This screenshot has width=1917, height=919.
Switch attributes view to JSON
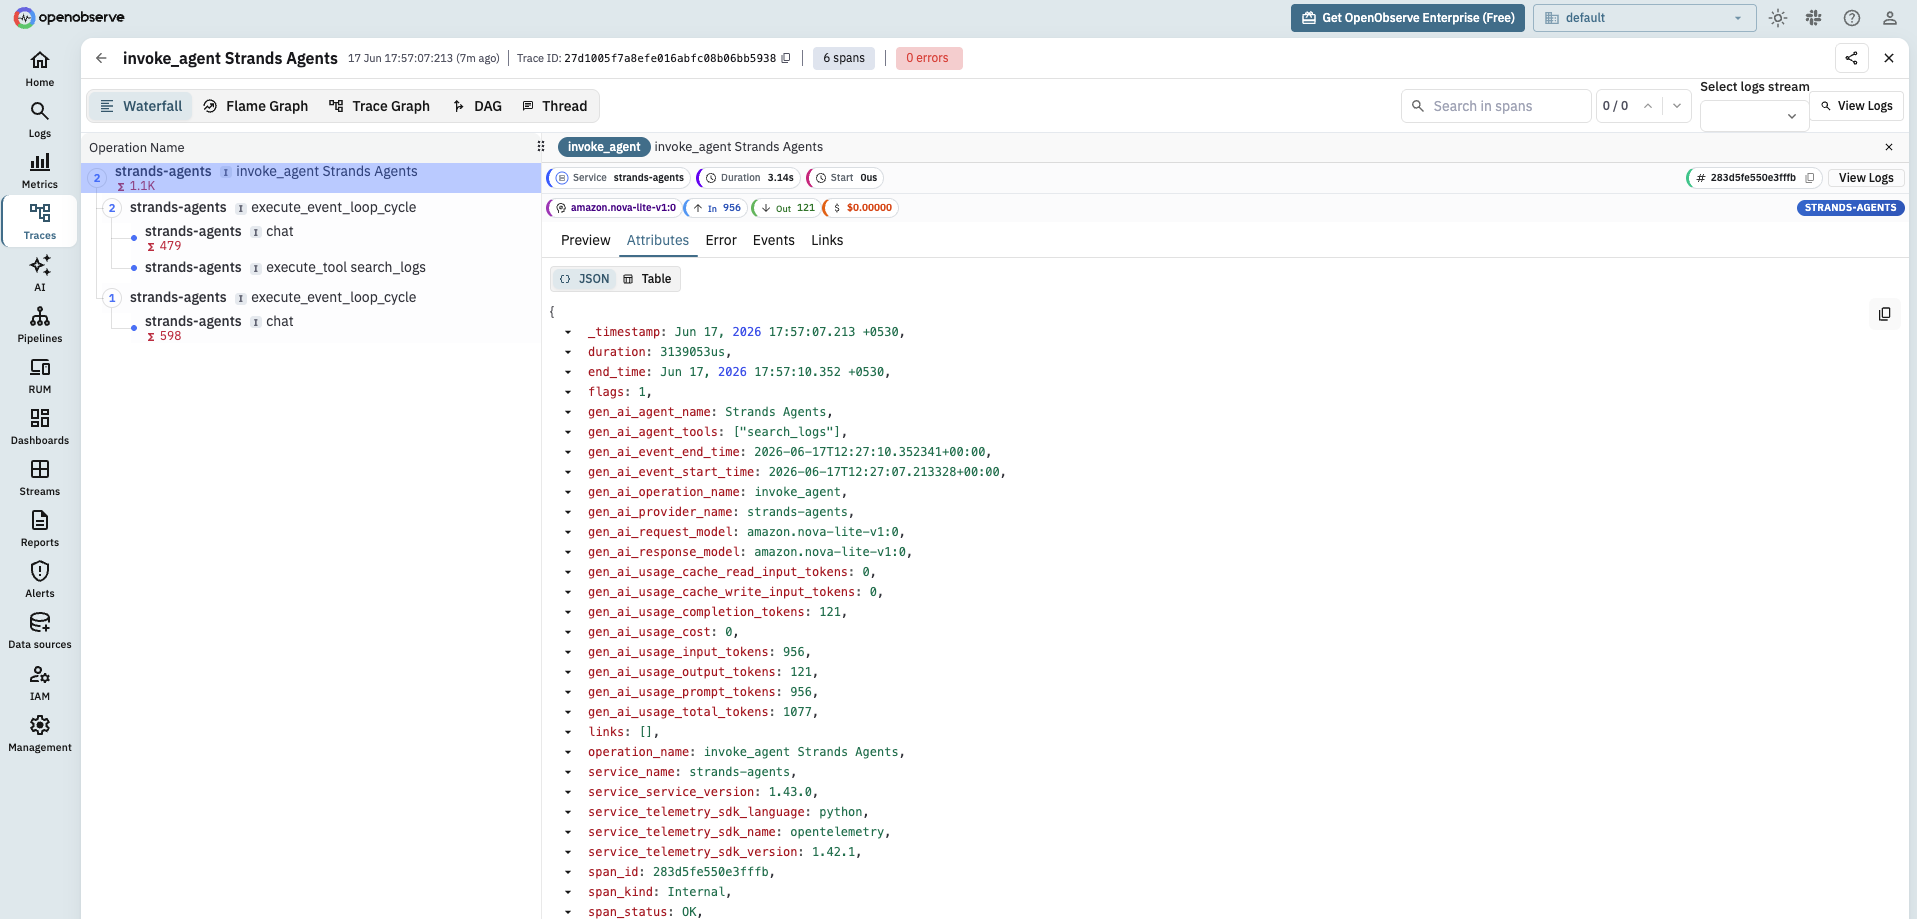click(584, 279)
